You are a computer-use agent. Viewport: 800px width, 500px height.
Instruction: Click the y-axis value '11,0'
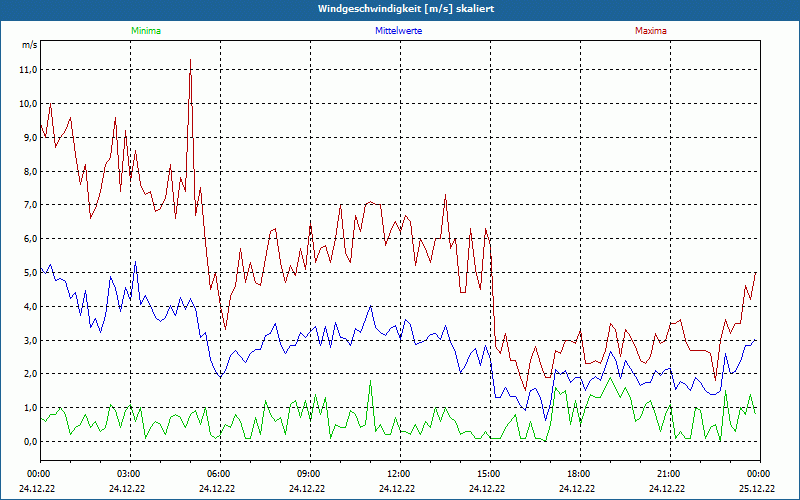tap(29, 70)
